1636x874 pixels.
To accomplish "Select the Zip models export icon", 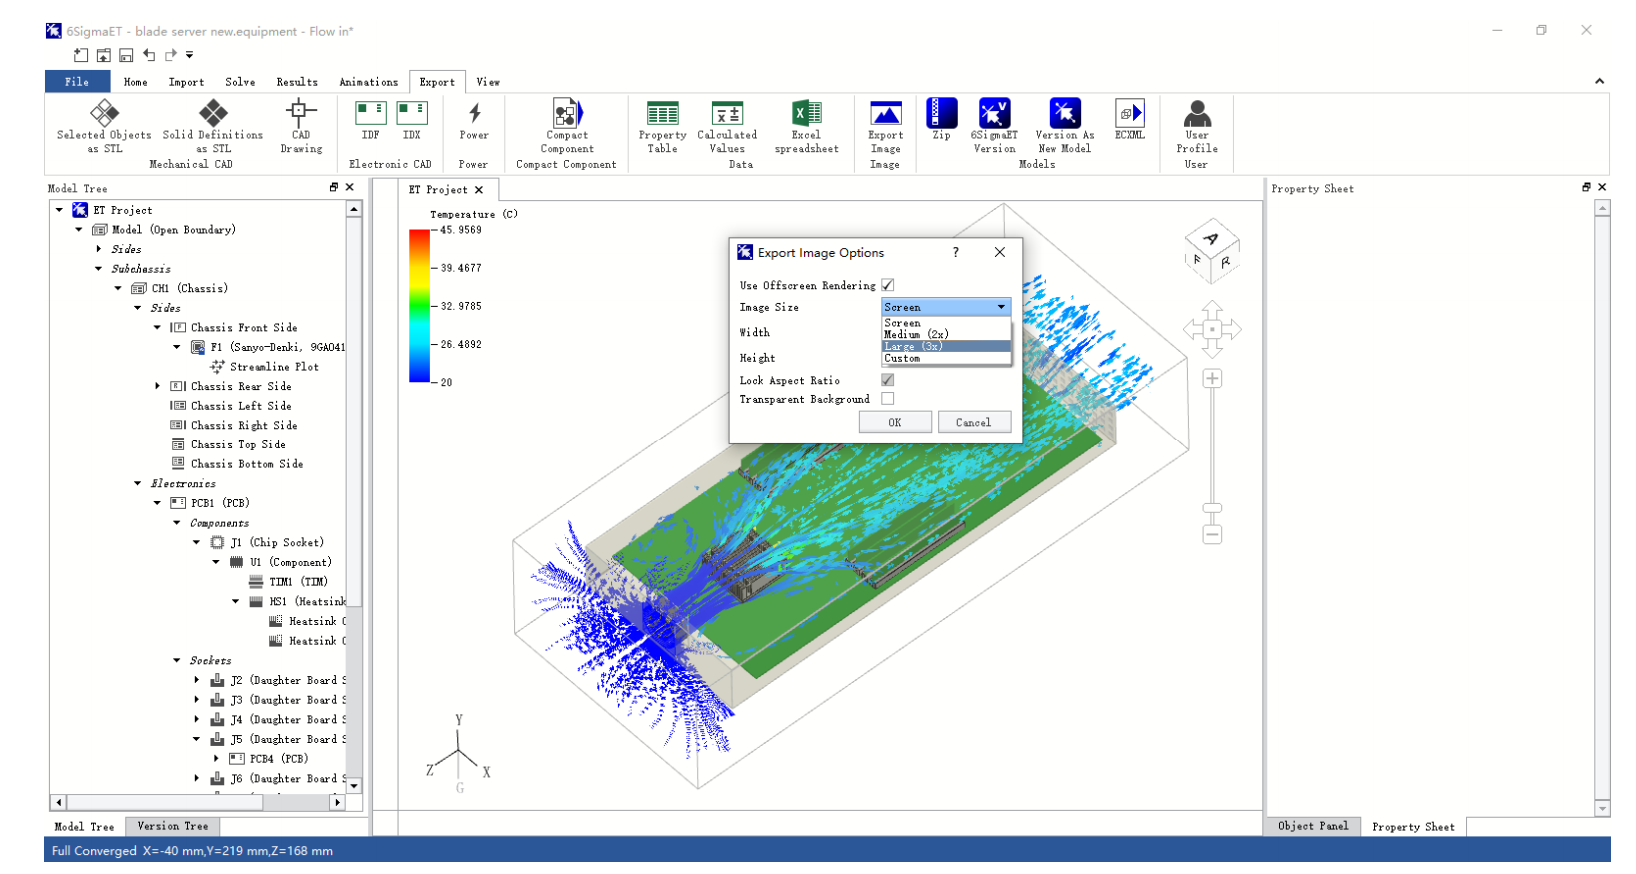I will click(x=941, y=114).
